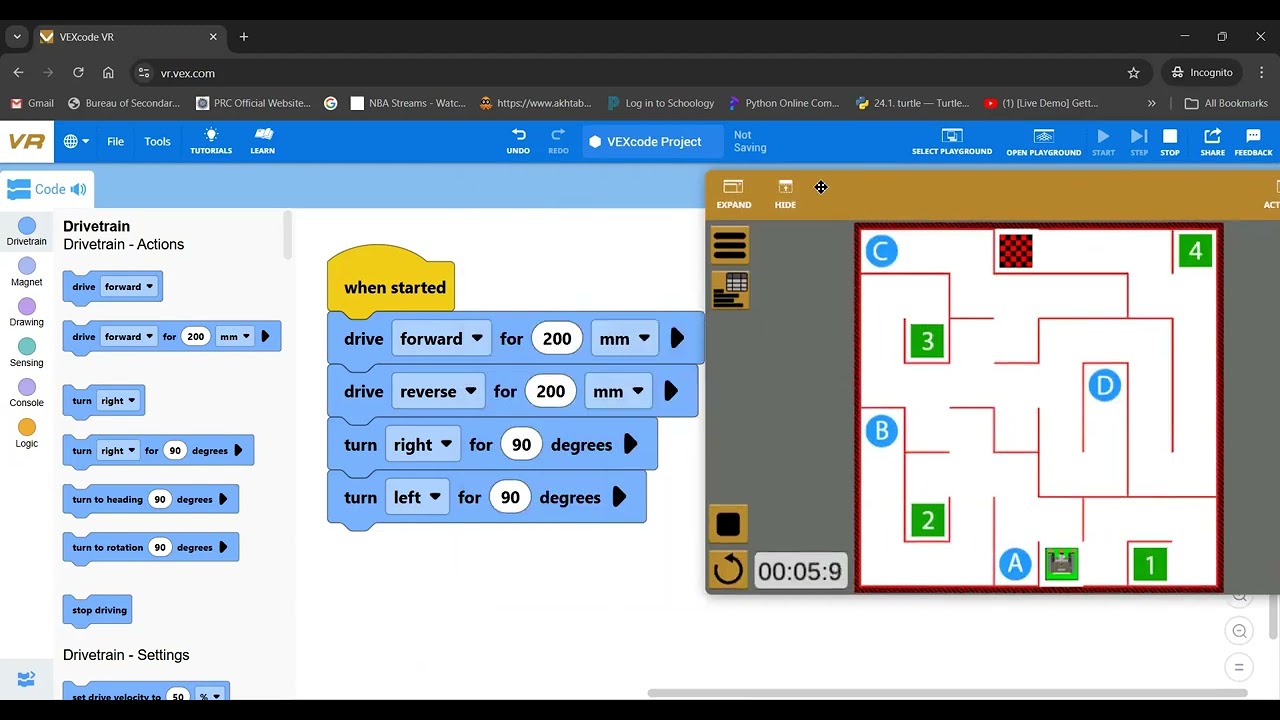The image size is (1280, 720).
Task: Click the speaker icon next to Code
Action: tap(78, 189)
